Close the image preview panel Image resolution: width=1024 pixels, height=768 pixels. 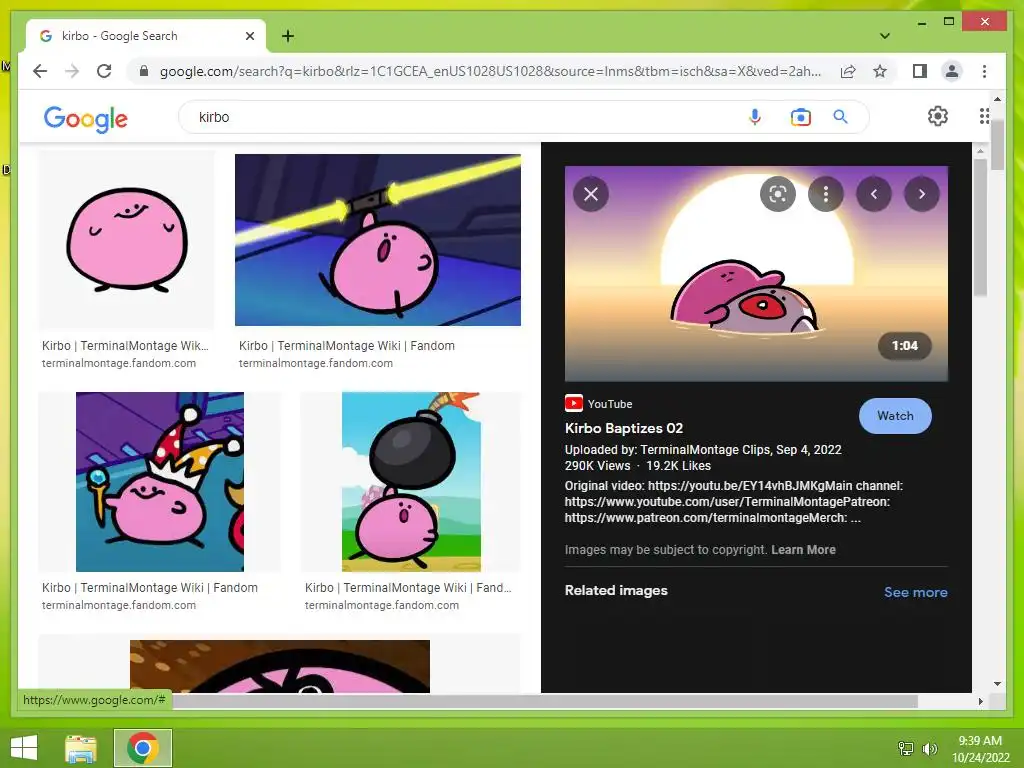click(x=591, y=194)
